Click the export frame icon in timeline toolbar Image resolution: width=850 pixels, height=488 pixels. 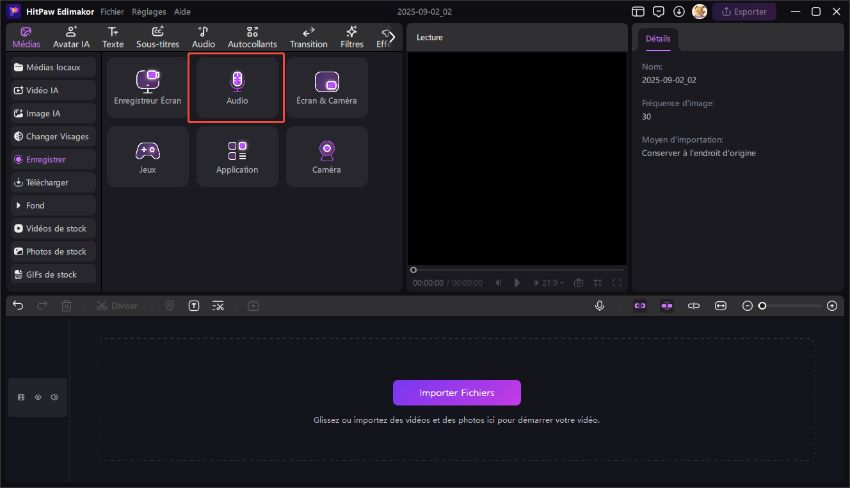[253, 306]
